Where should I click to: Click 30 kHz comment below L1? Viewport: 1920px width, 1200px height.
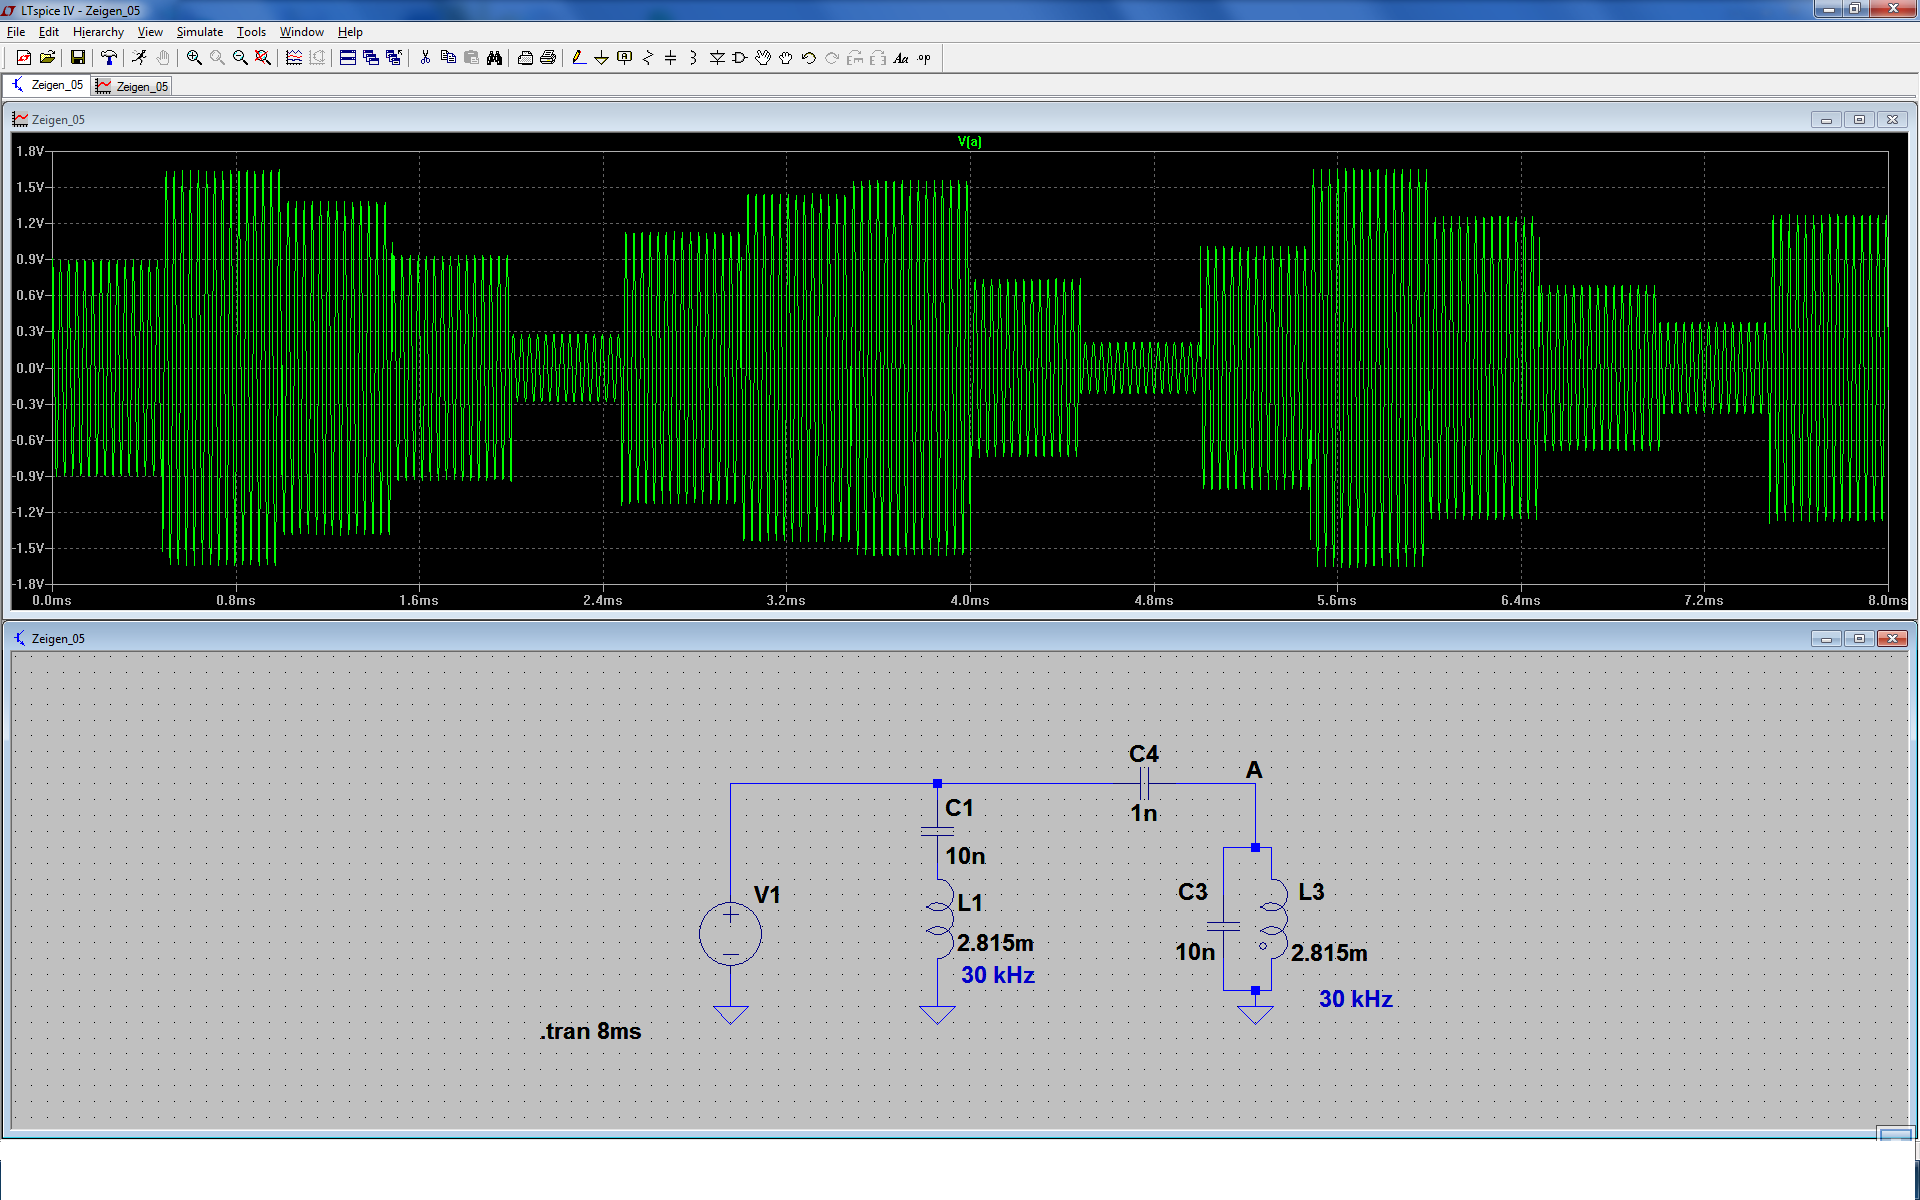pos(997,975)
